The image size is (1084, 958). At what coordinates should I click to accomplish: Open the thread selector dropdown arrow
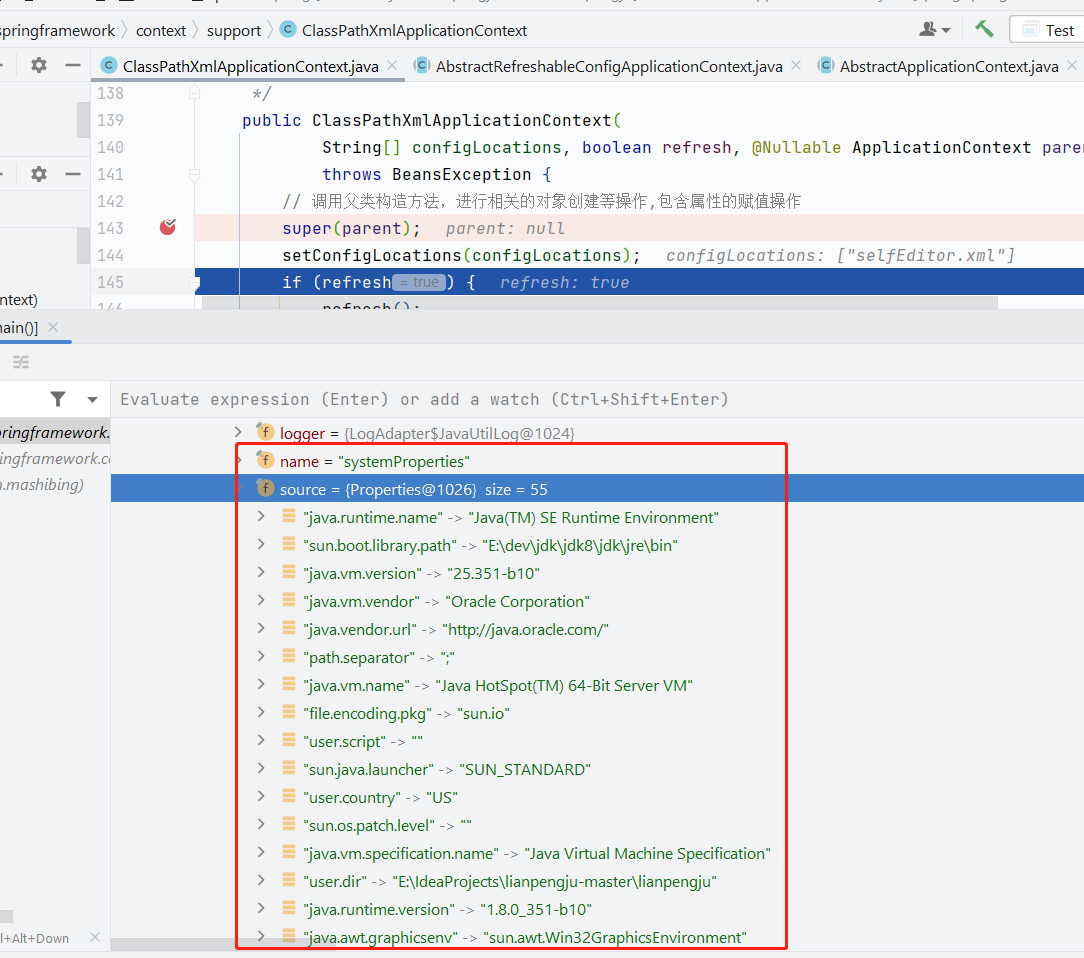point(93,399)
